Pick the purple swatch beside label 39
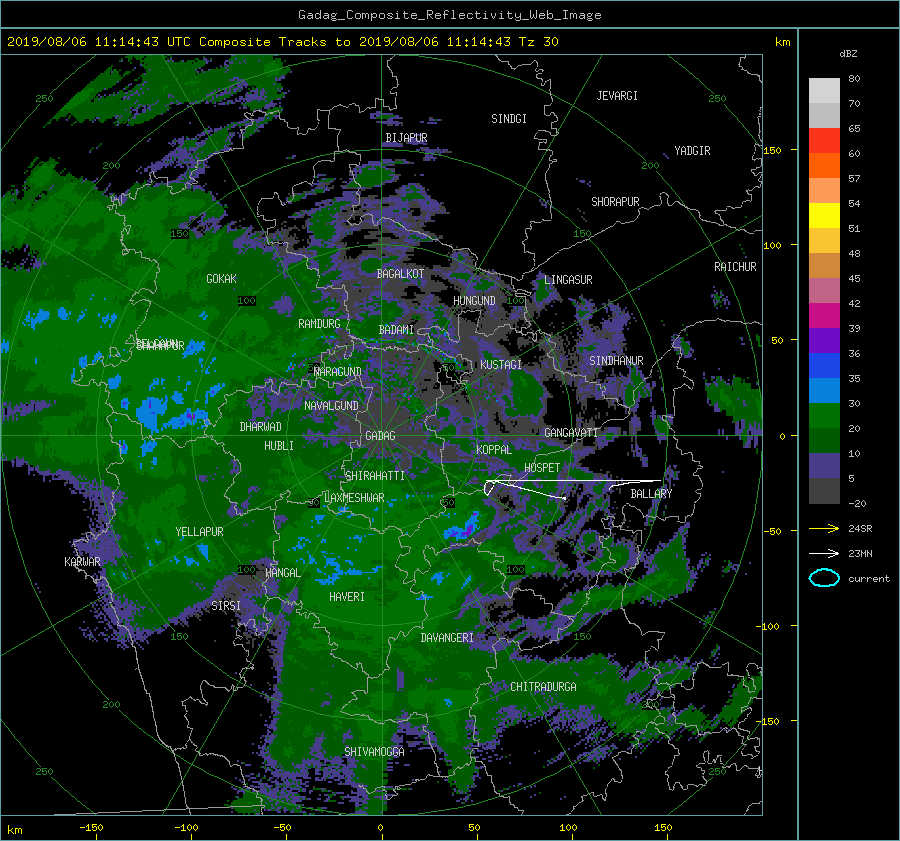Viewport: 900px width, 841px height. [824, 340]
